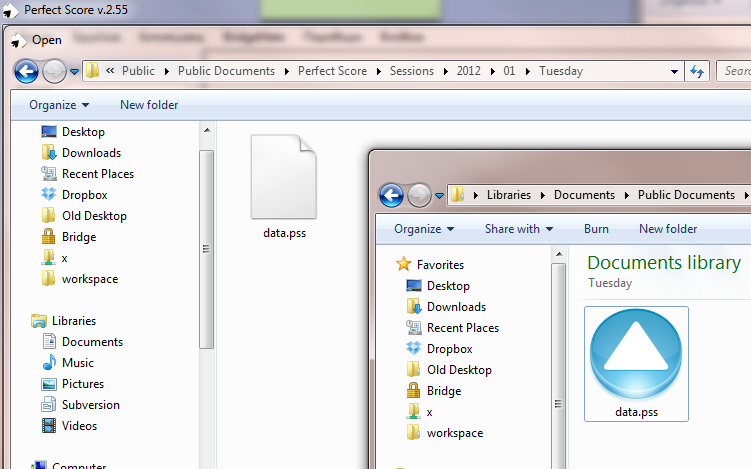The width and height of the screenshot is (751, 469).
Task: Select 01 in breadcrumb path
Action: (509, 71)
